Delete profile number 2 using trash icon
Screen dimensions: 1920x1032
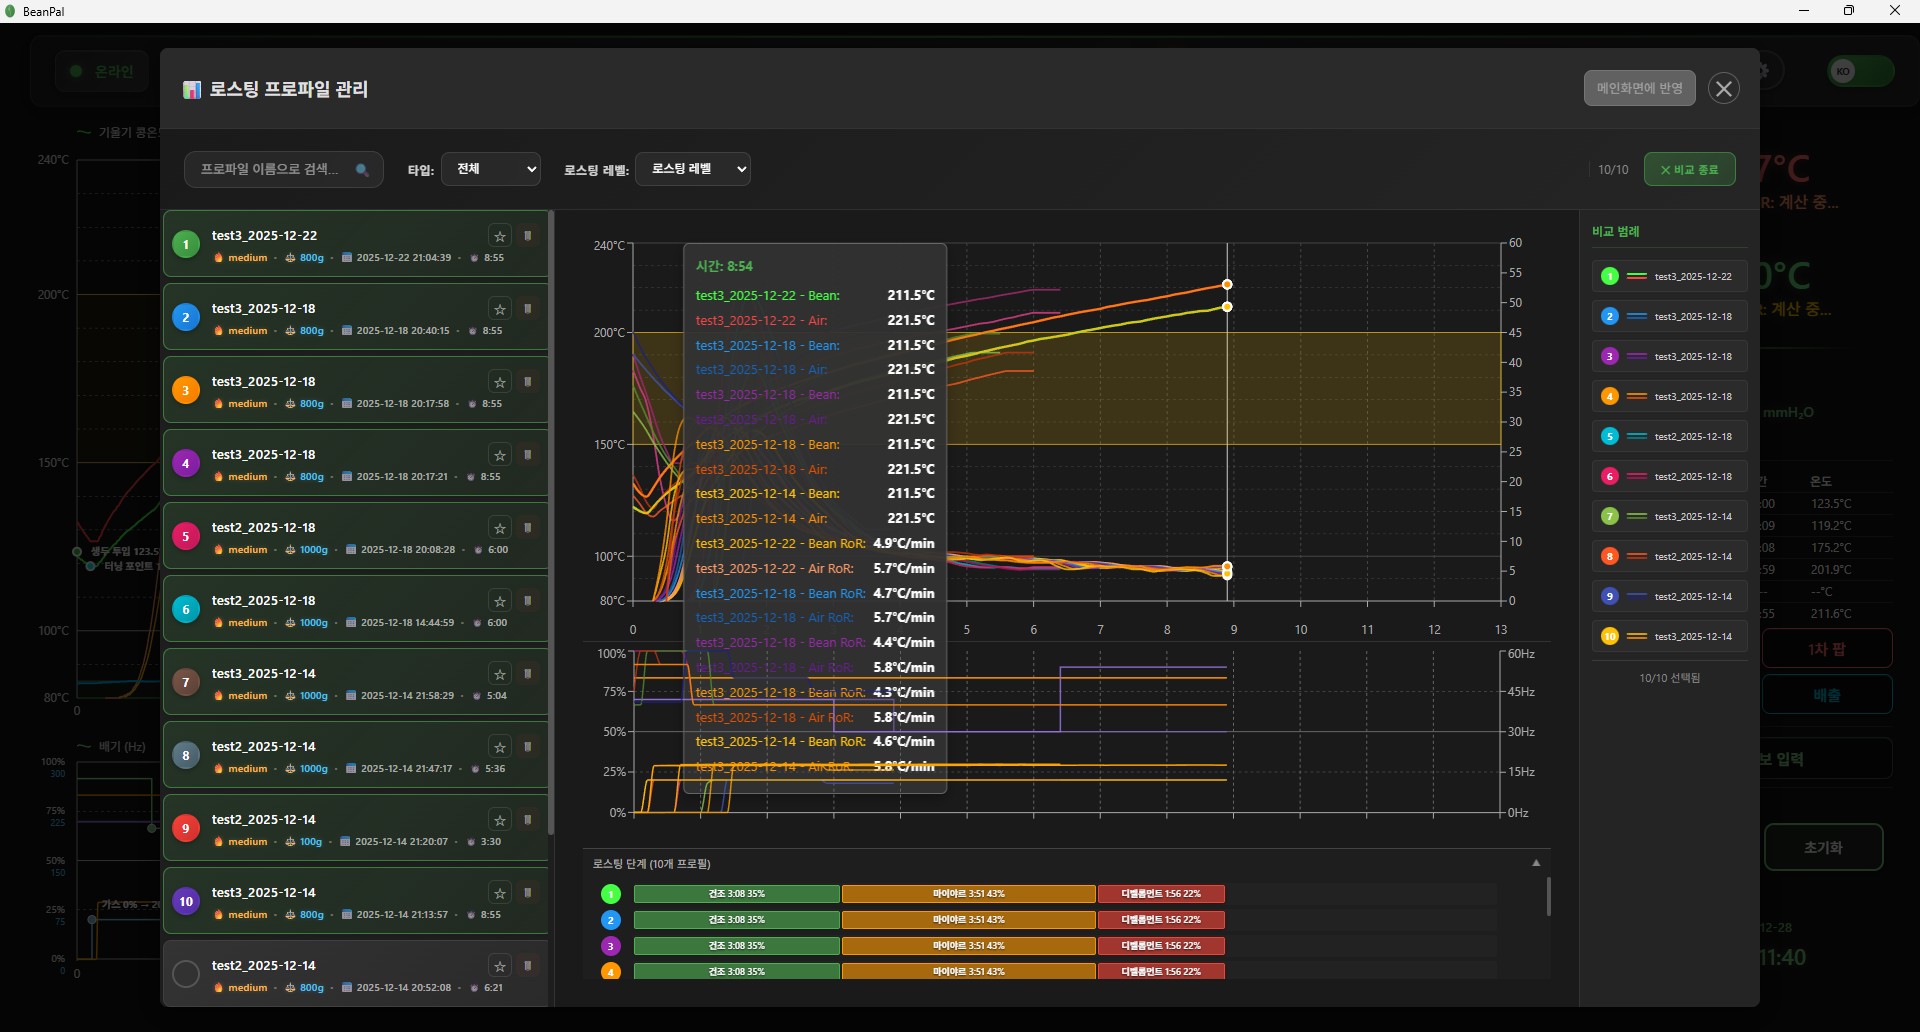pos(528,309)
